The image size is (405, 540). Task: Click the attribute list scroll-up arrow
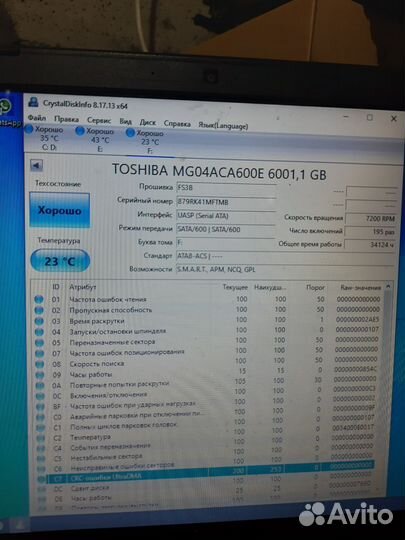(x=388, y=287)
